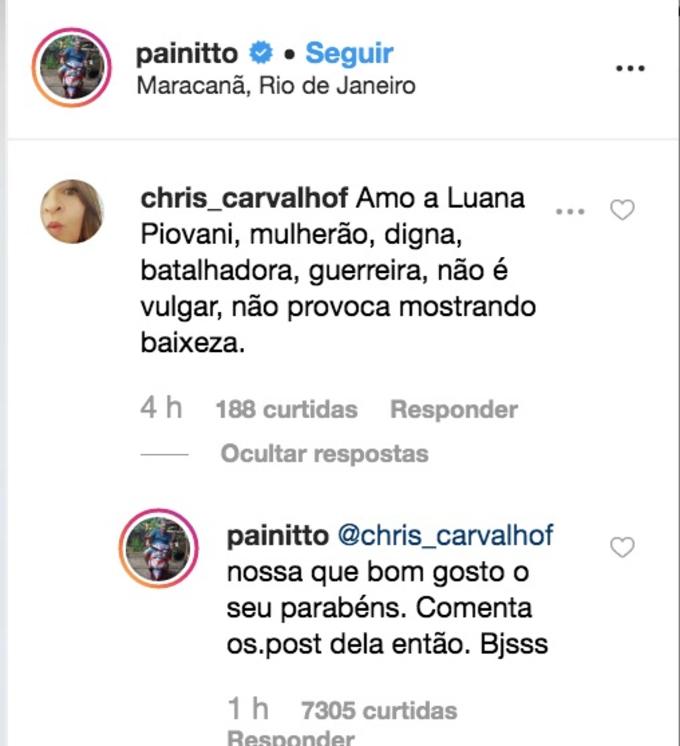Collapse the replies with Ocultar respostas
Screen dimensions: 680x746
coord(324,454)
